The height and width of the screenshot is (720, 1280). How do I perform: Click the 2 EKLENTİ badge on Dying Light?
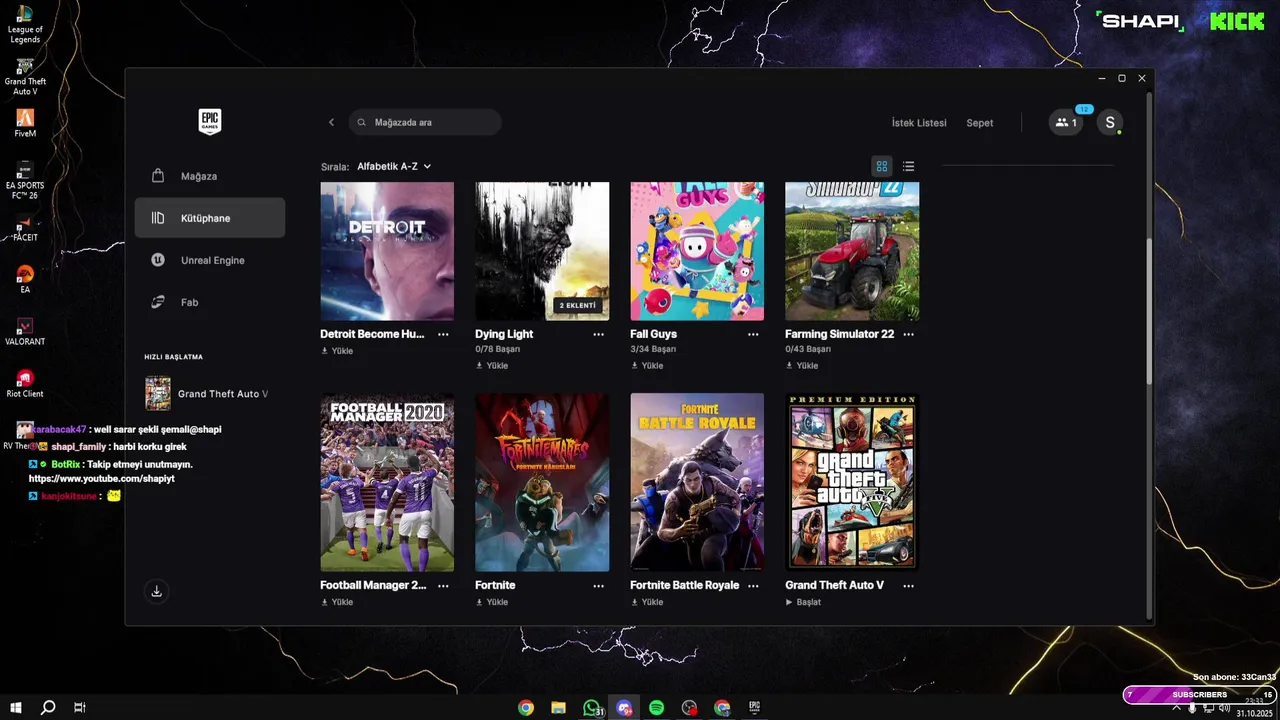[x=579, y=305]
